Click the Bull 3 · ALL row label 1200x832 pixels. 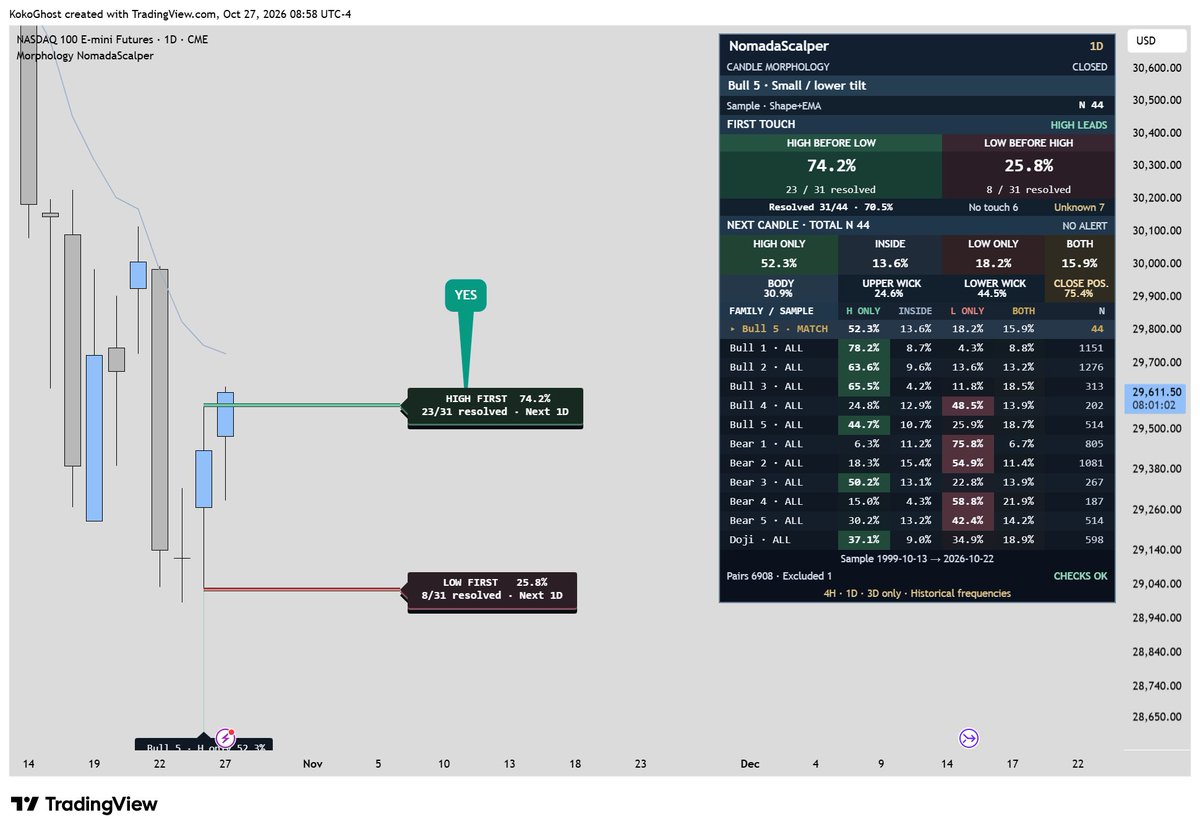tap(766, 386)
